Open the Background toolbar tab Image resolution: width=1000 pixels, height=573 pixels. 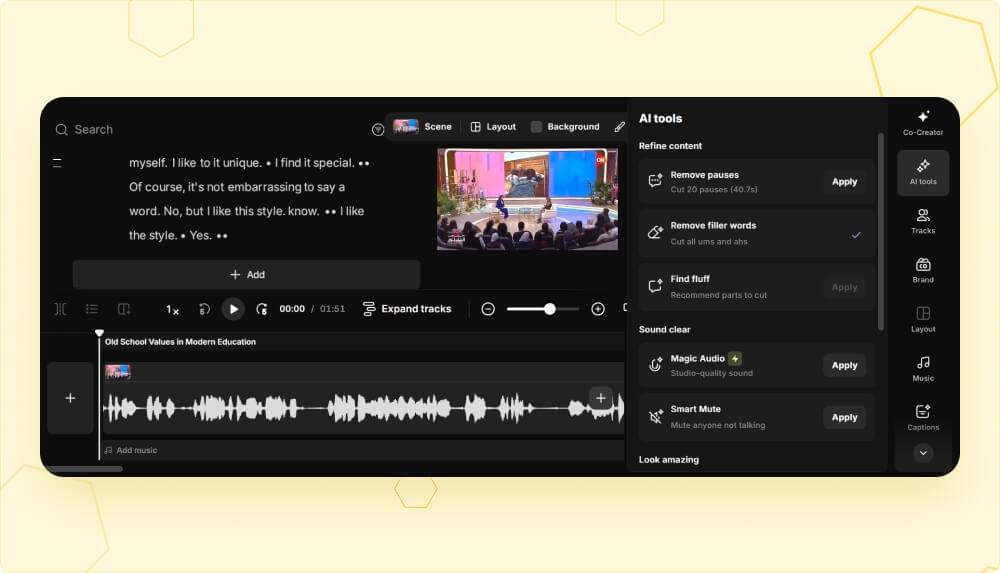(565, 126)
